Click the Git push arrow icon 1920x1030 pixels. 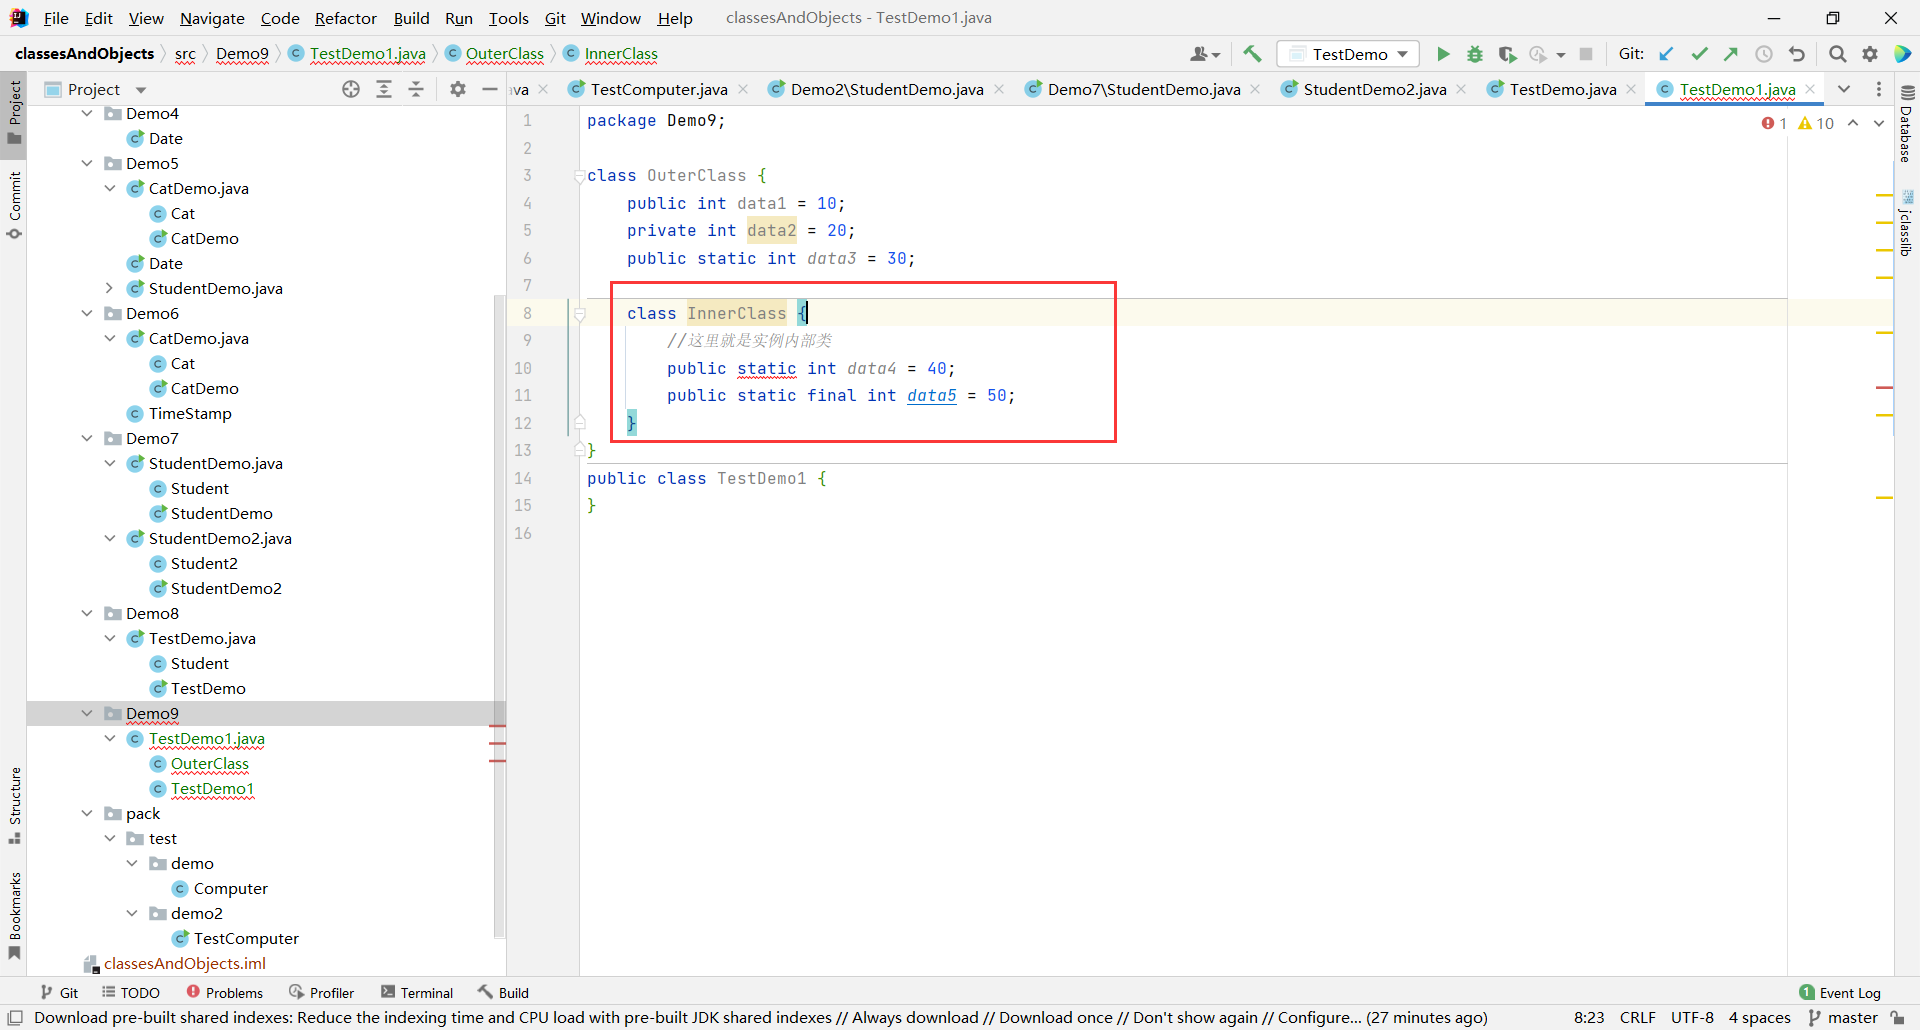[1731, 54]
